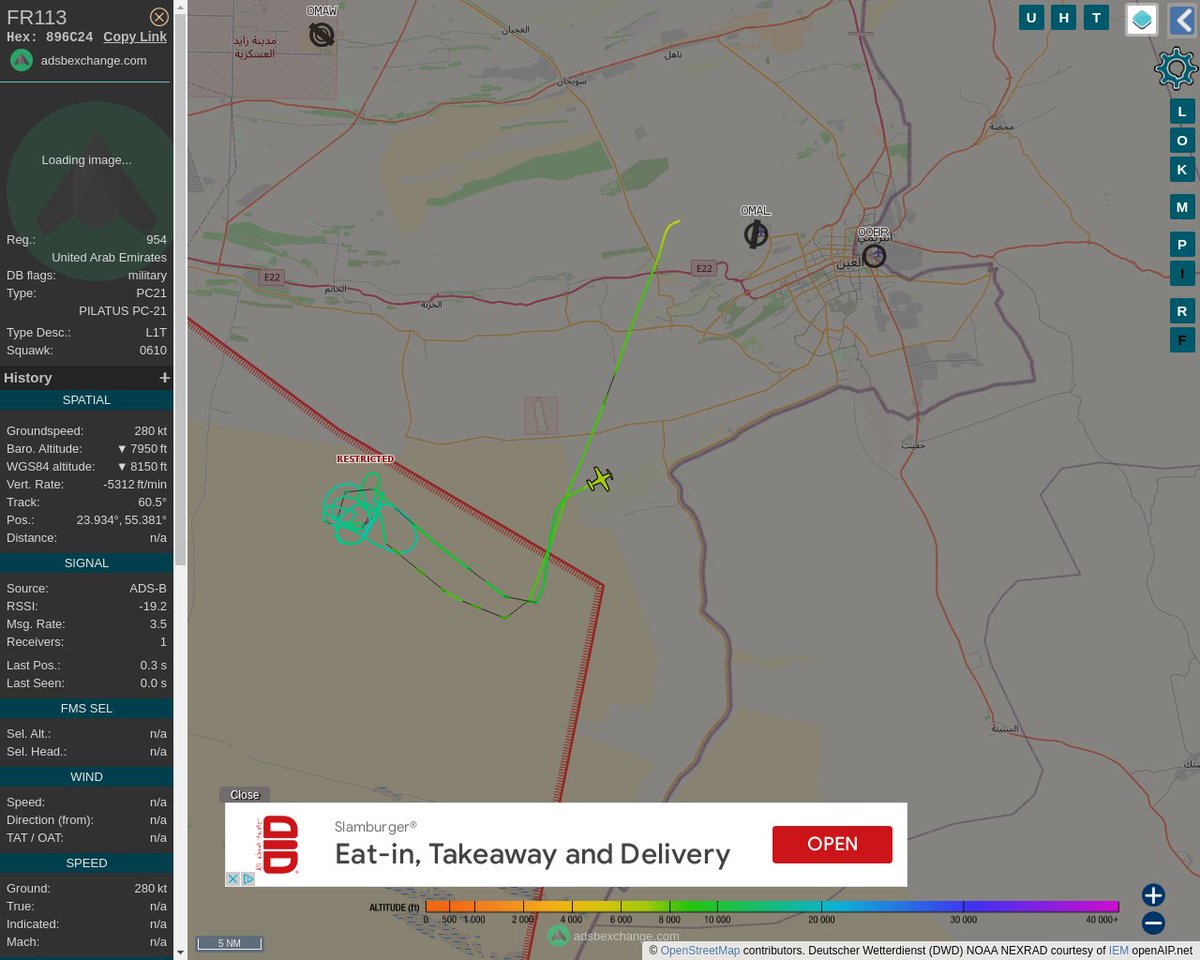The height and width of the screenshot is (960, 1200).
Task: Open the adsbexchange.com logo link
Action: [x=79, y=60]
